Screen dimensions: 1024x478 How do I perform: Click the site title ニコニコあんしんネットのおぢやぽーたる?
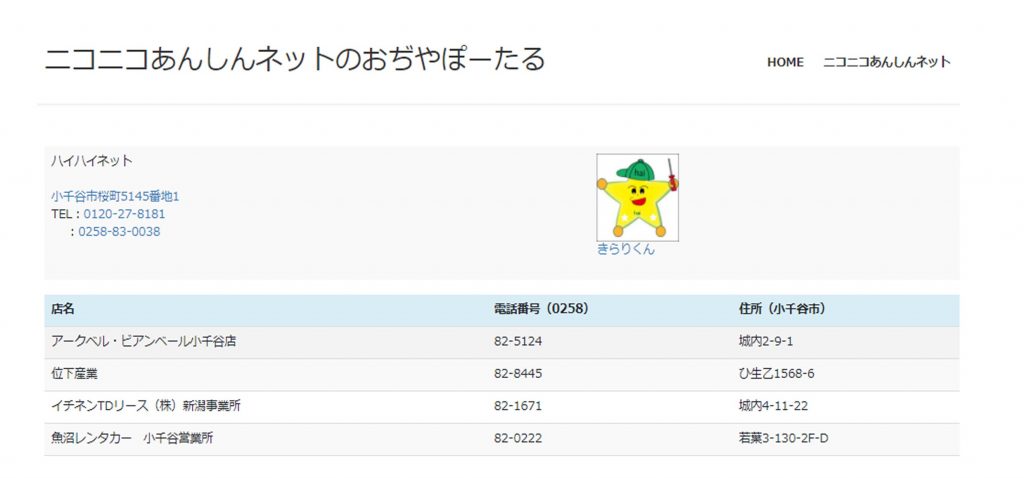pyautogui.click(x=295, y=59)
